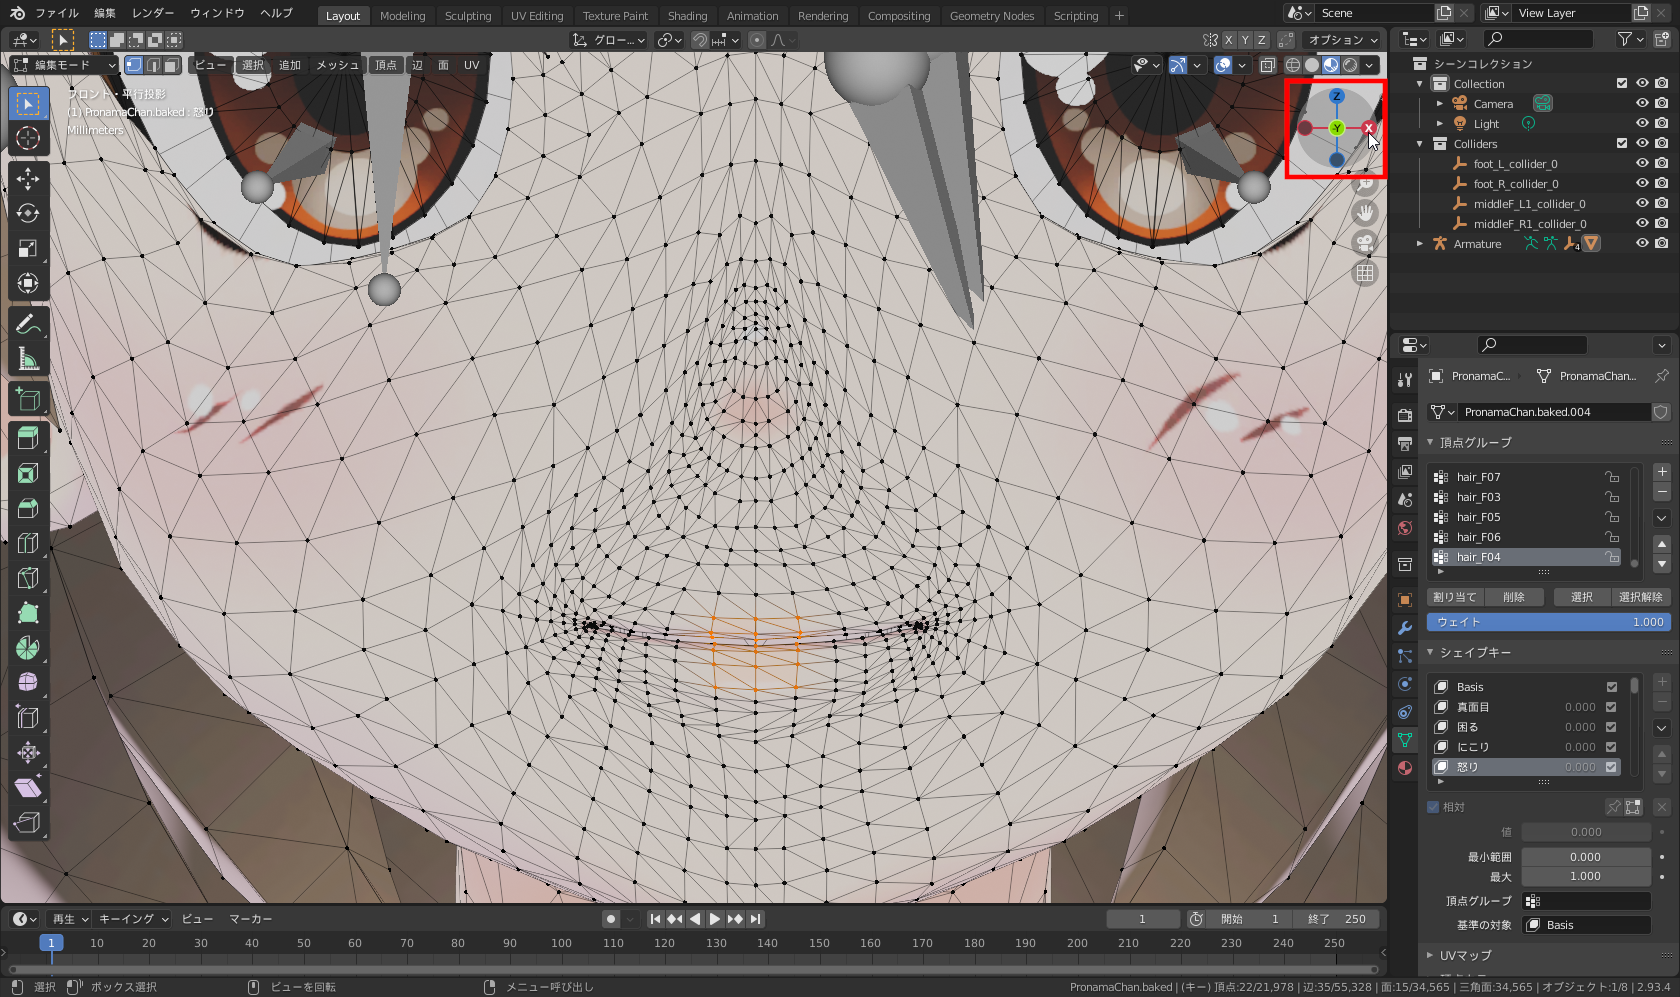Select the Annotate tool
This screenshot has width=1680, height=997.
[x=28, y=322]
